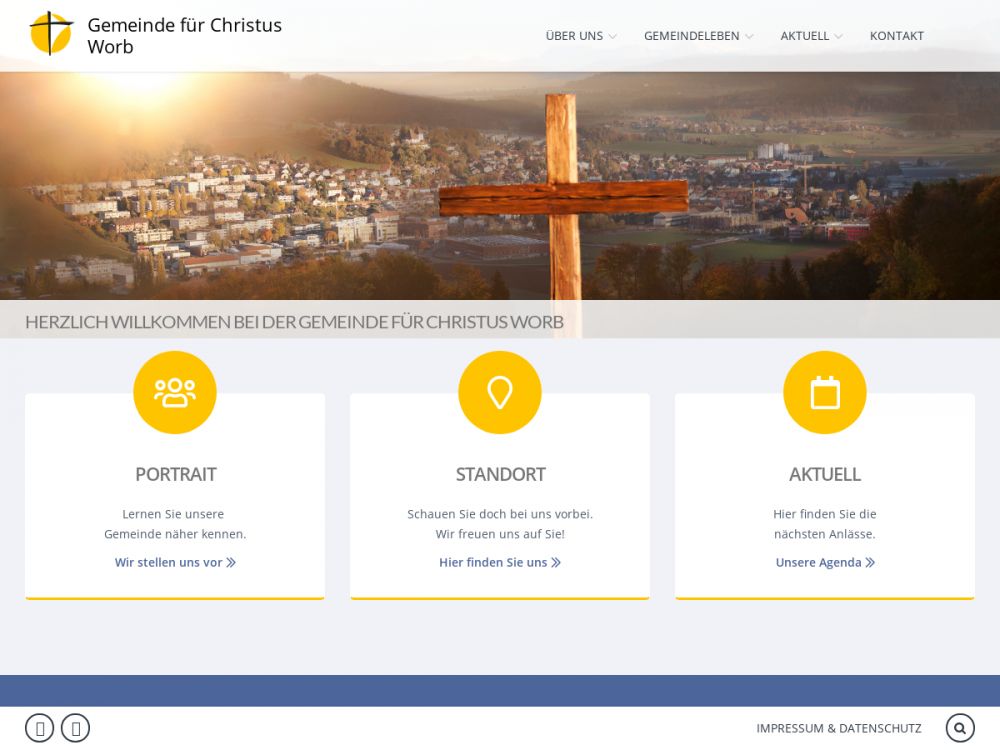Click the wooden cross hero image
Image resolution: width=1000 pixels, height=750 pixels.
[563, 196]
